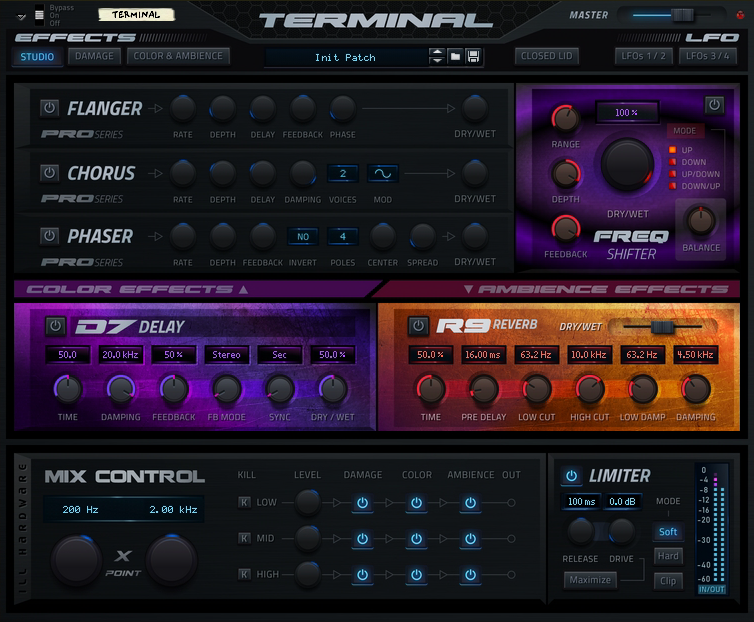Toggle the D7 Delay power button
Viewport: 754px width, 622px height.
pyautogui.click(x=55, y=326)
